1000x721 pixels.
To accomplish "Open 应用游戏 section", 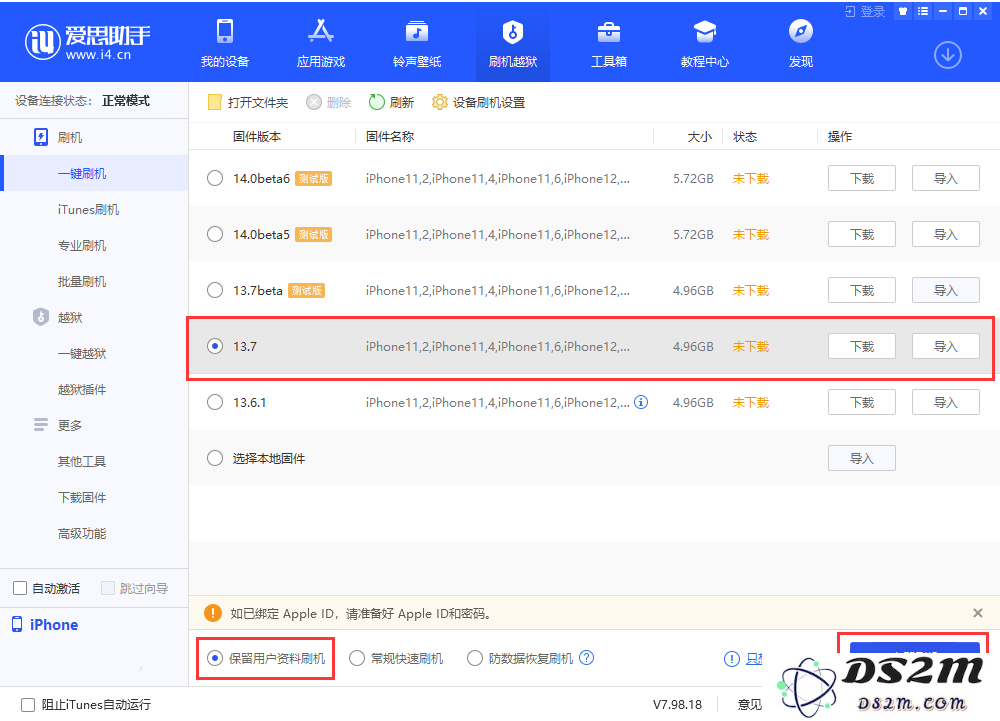I will (321, 43).
